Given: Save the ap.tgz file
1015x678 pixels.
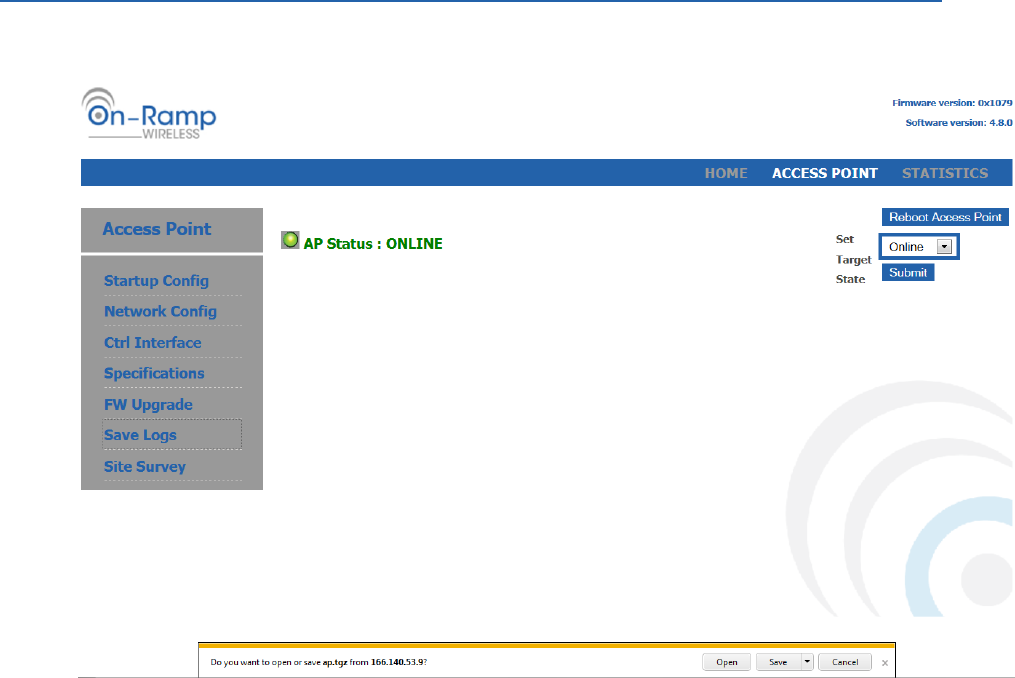Looking at the screenshot, I should 778,662.
